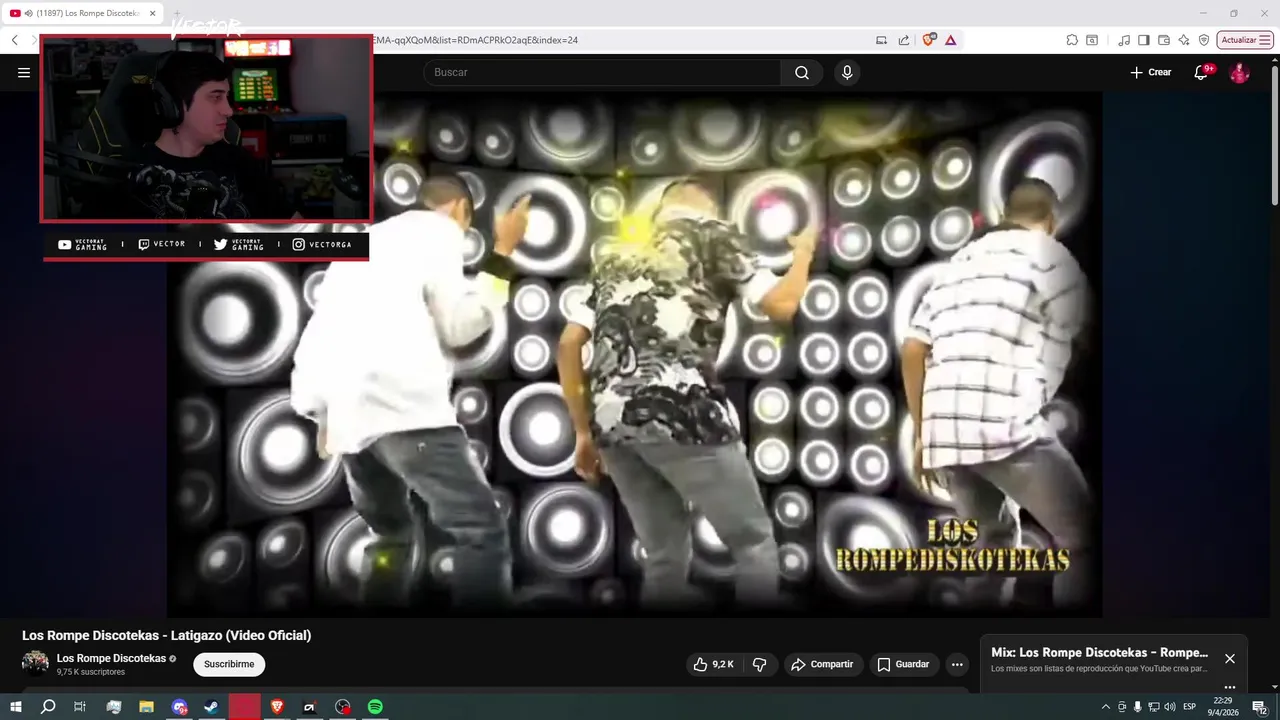Go back with browser back arrow

coord(14,40)
